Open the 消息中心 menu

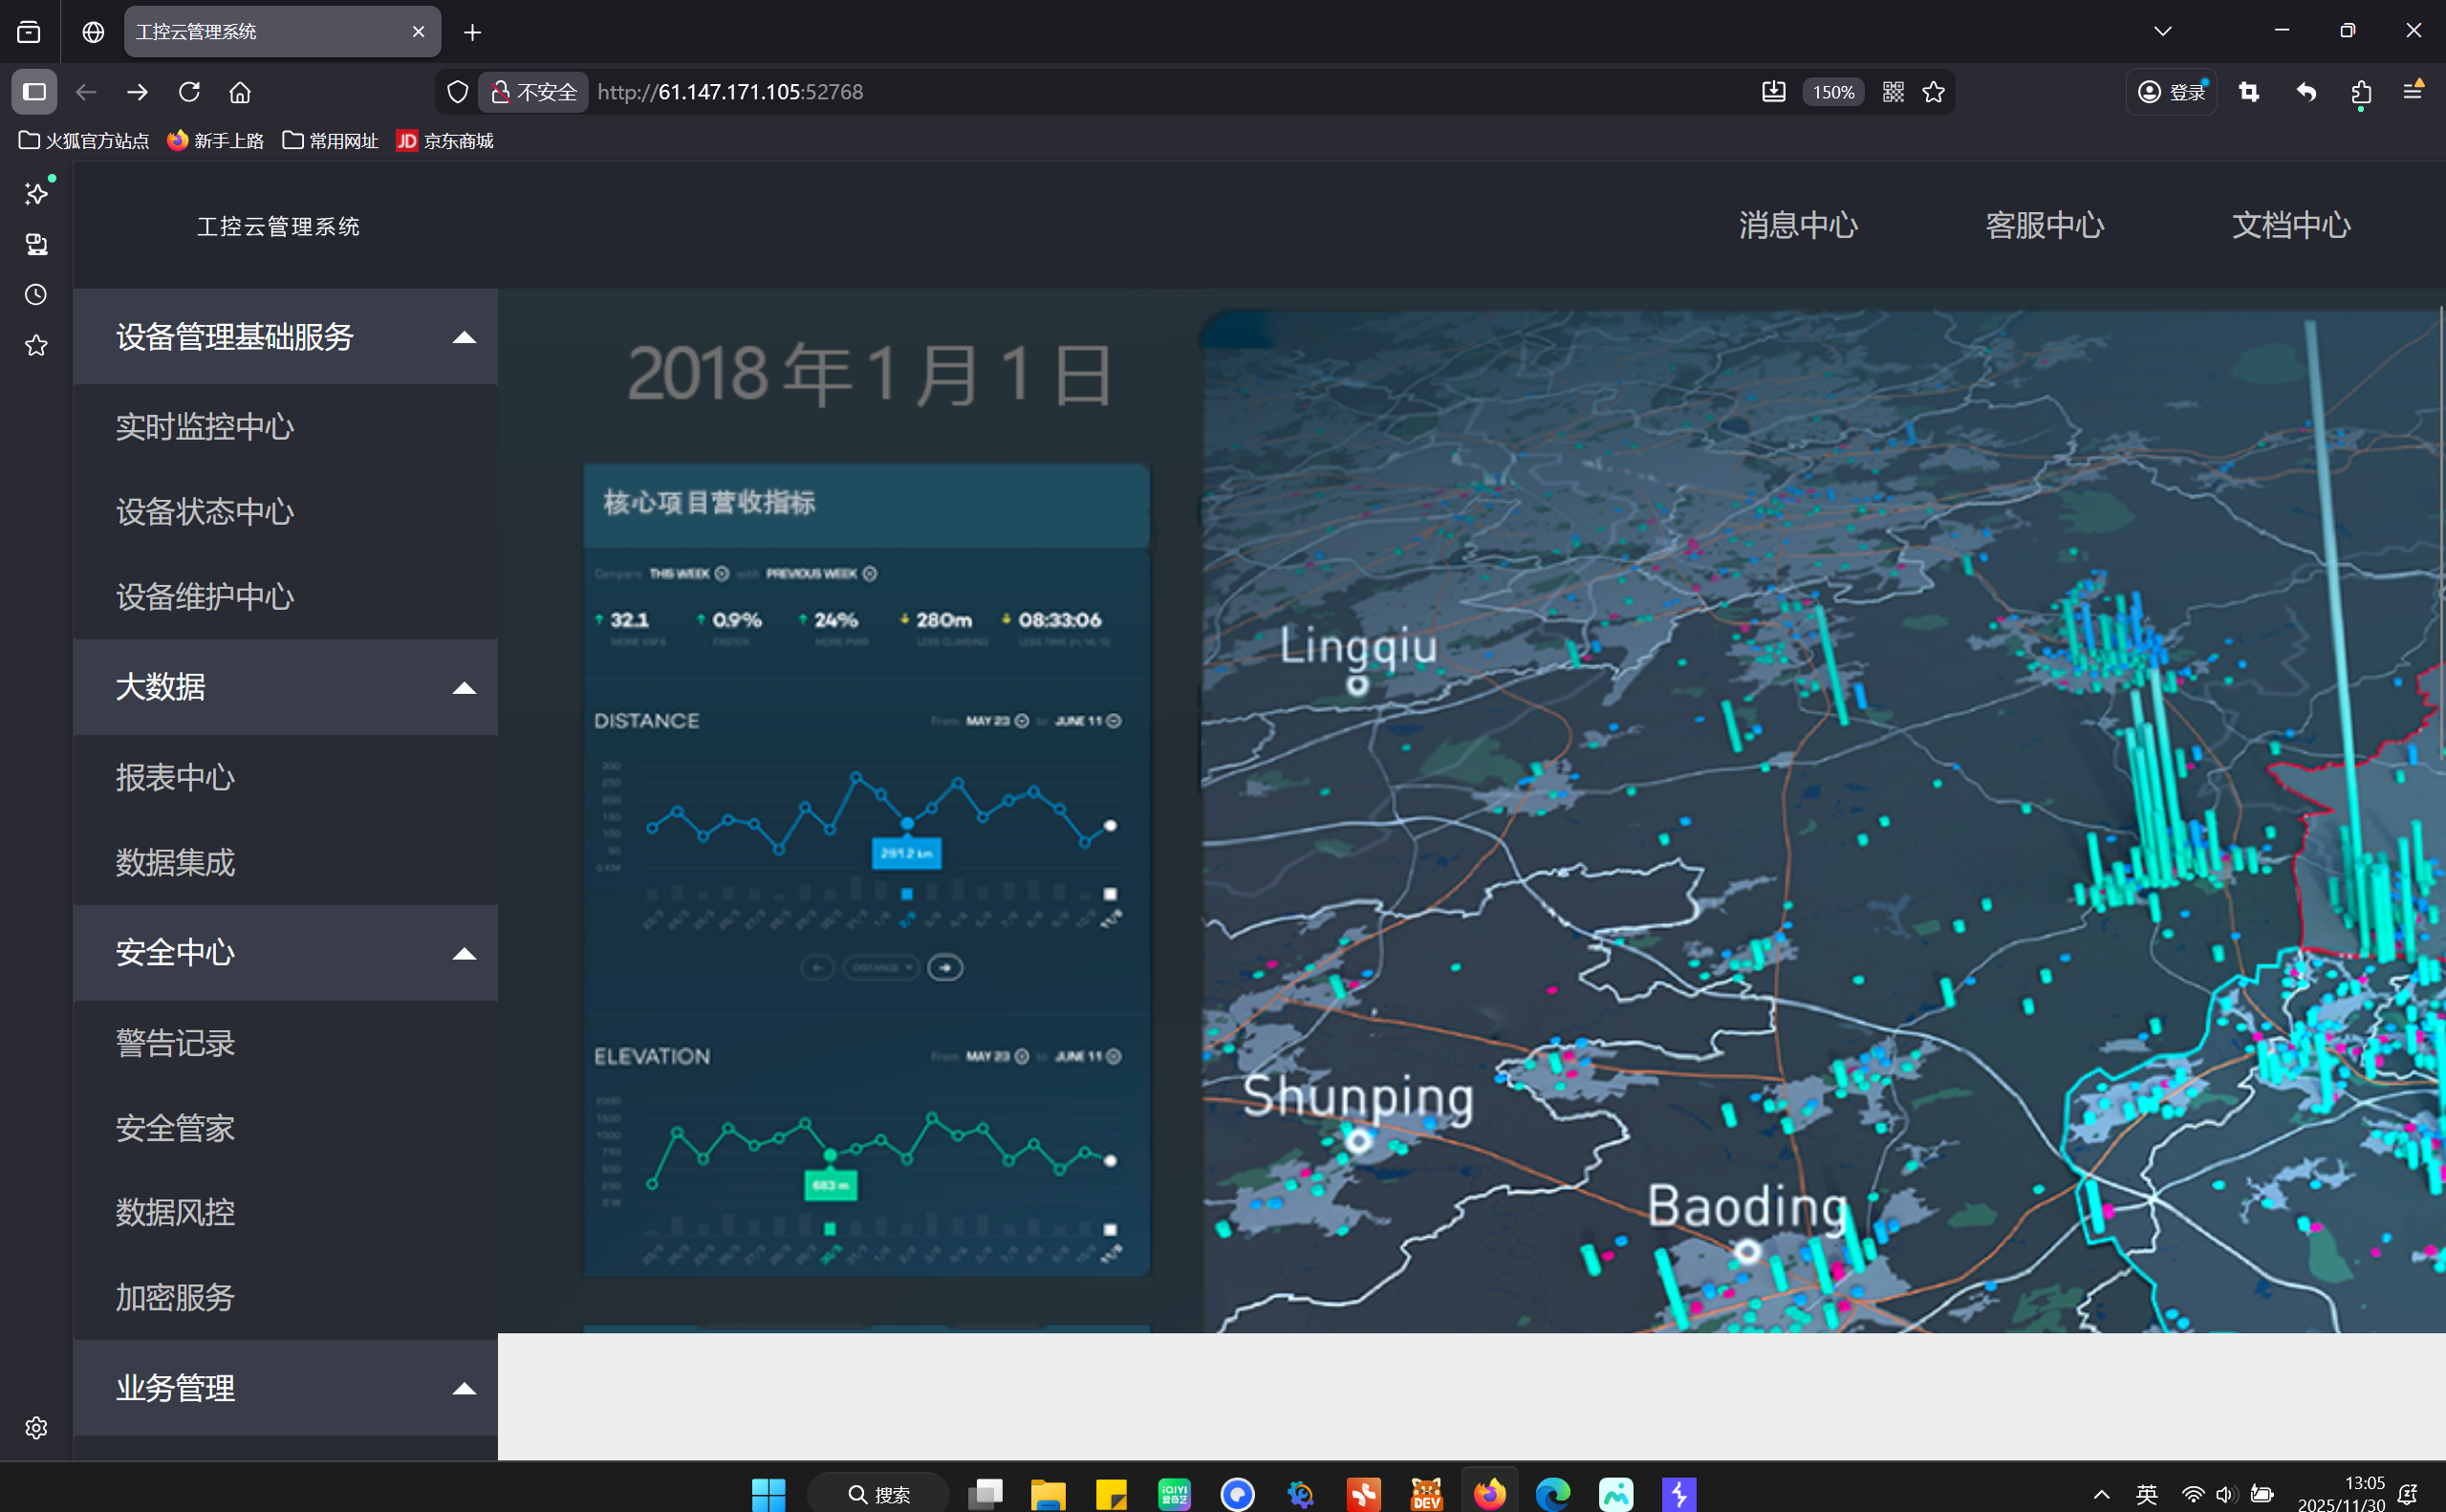1797,225
